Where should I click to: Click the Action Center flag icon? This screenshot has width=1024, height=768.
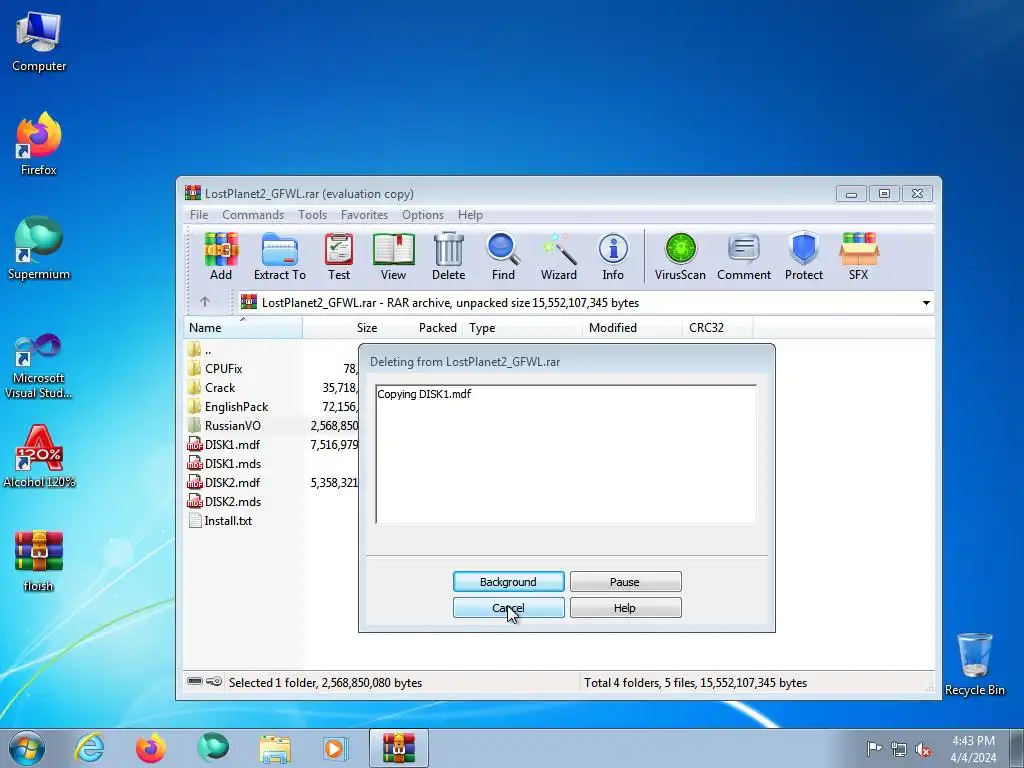coord(874,748)
